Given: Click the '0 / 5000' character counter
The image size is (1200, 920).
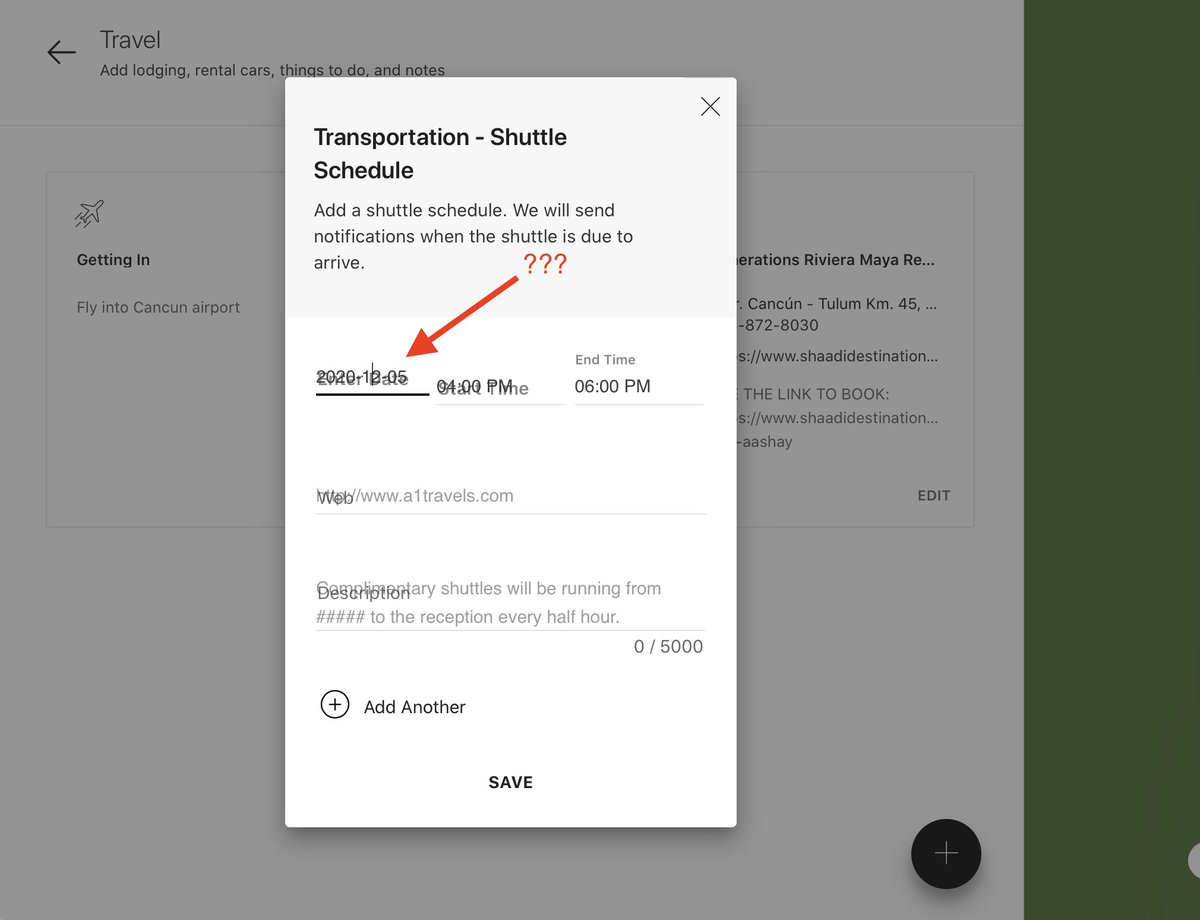Looking at the screenshot, I should 668,647.
